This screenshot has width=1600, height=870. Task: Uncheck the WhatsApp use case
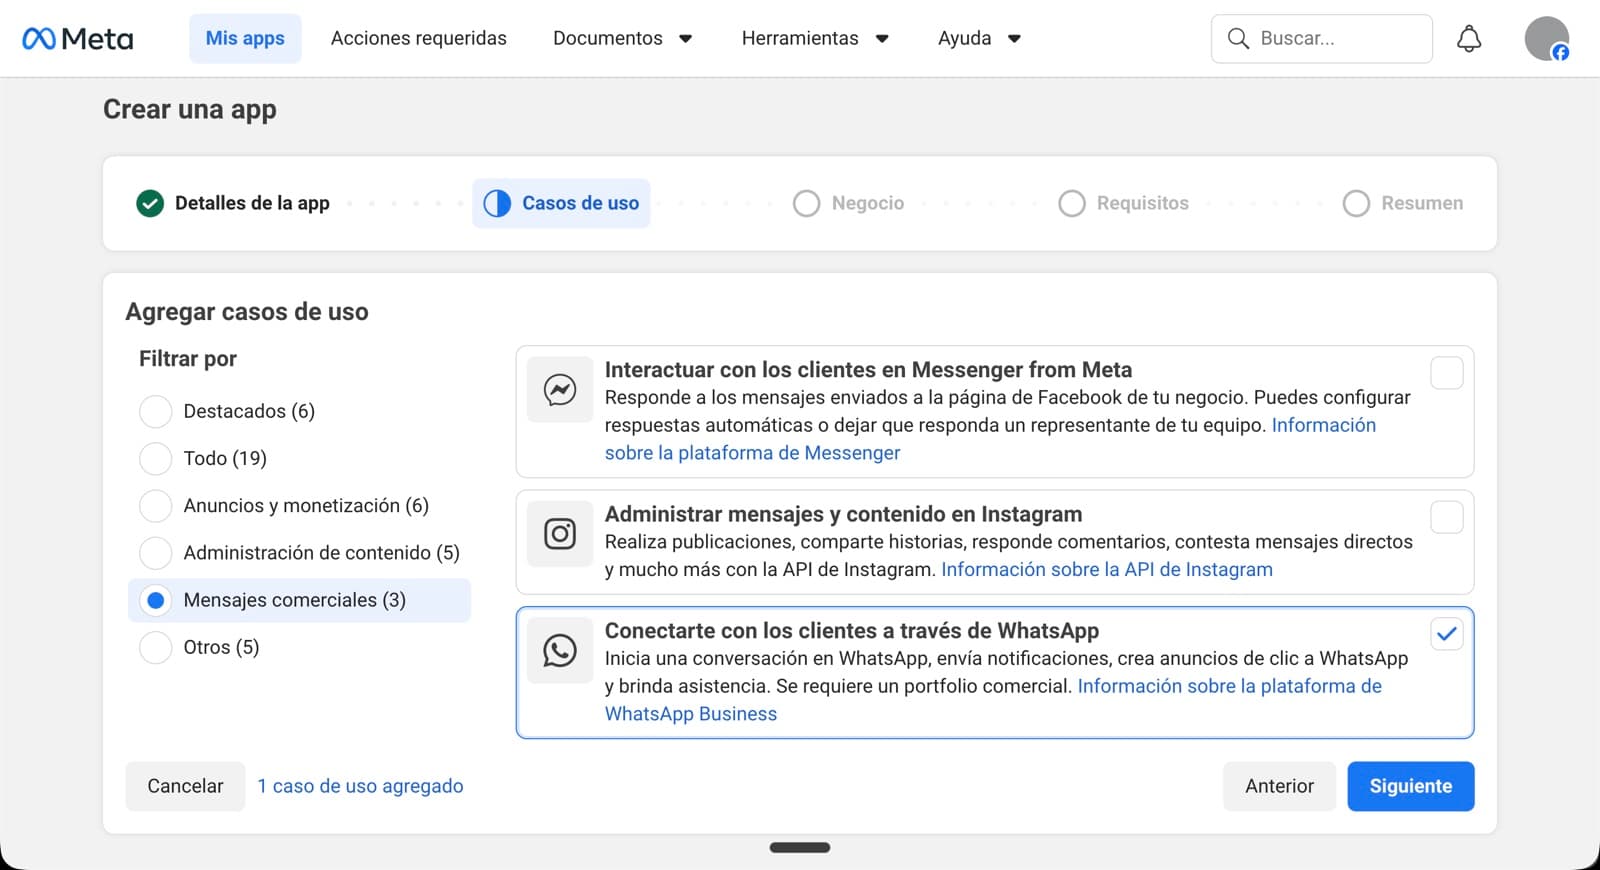point(1446,634)
